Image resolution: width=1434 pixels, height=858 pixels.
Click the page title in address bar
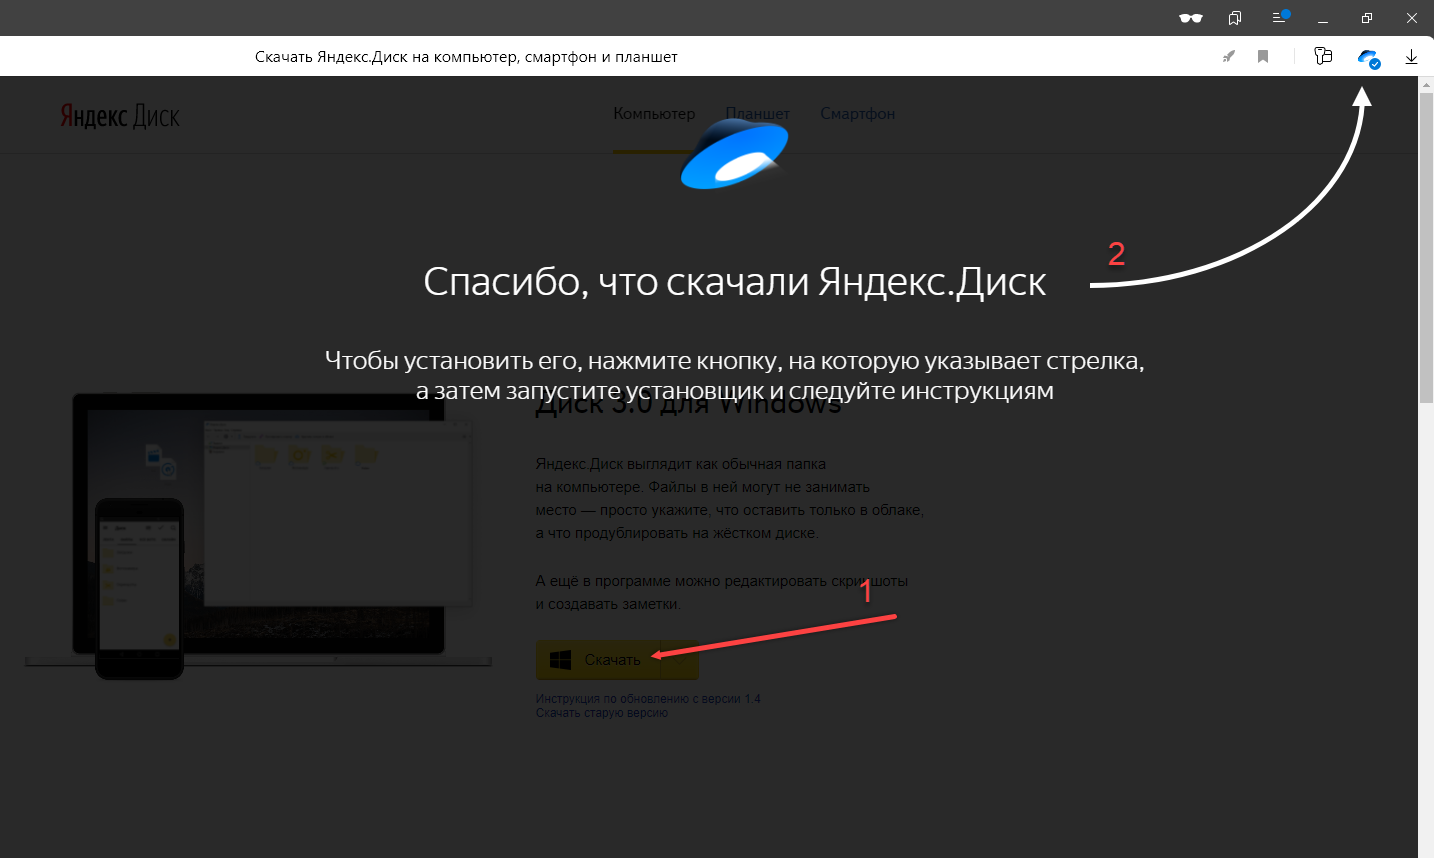click(466, 57)
